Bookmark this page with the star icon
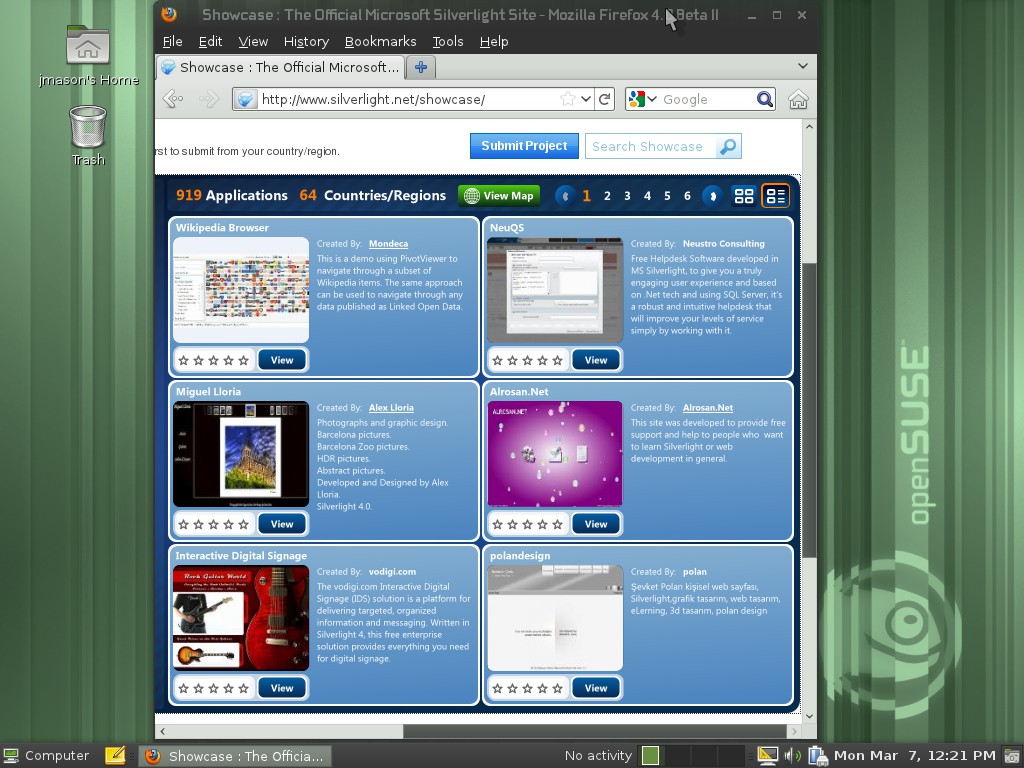Image resolution: width=1024 pixels, height=768 pixels. coord(568,99)
